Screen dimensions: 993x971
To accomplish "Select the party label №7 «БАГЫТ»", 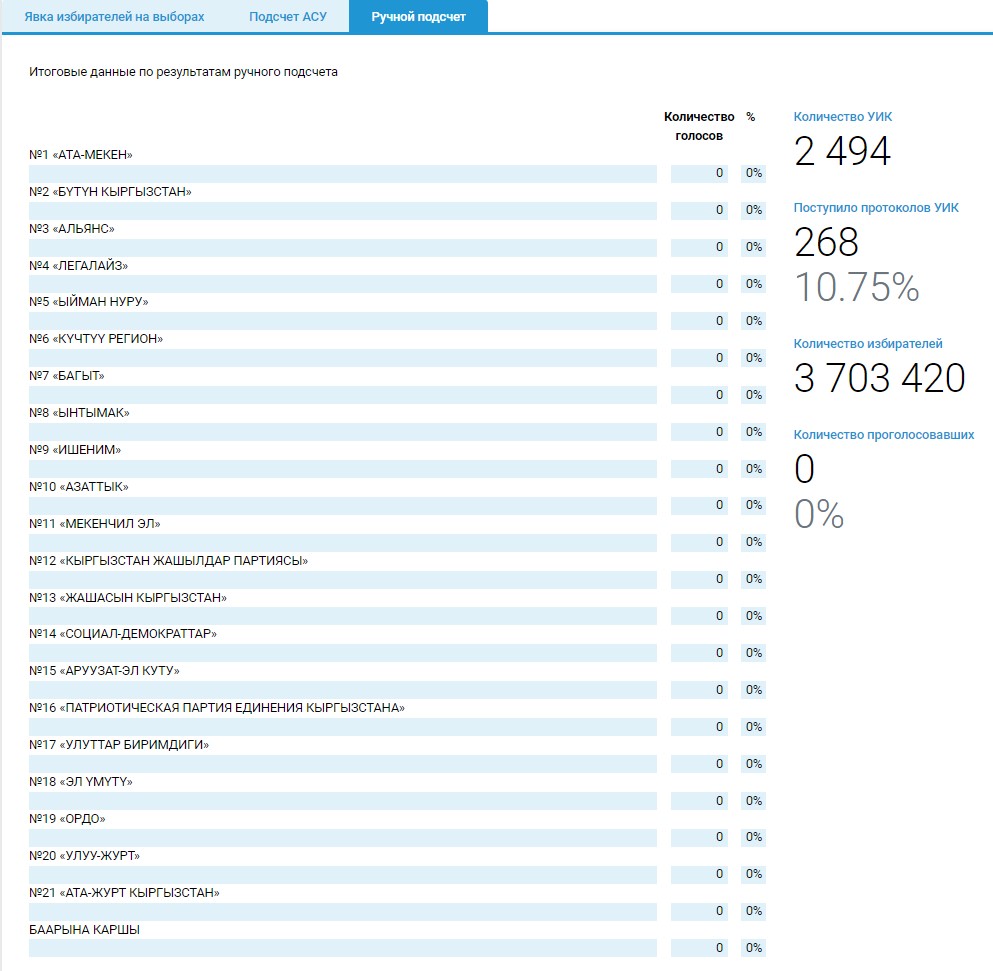I will (67, 376).
